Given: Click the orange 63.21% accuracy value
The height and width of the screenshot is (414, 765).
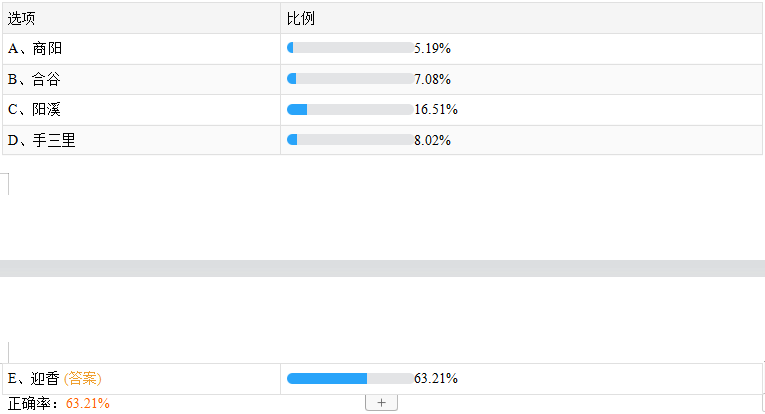Looking at the screenshot, I should (88, 403).
